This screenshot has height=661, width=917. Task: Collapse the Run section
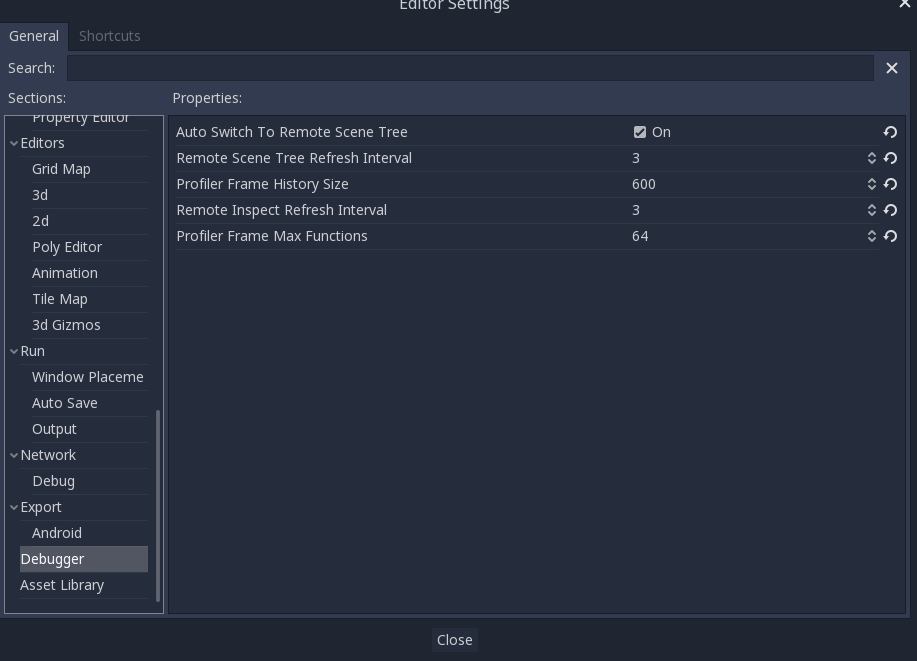click(x=14, y=351)
